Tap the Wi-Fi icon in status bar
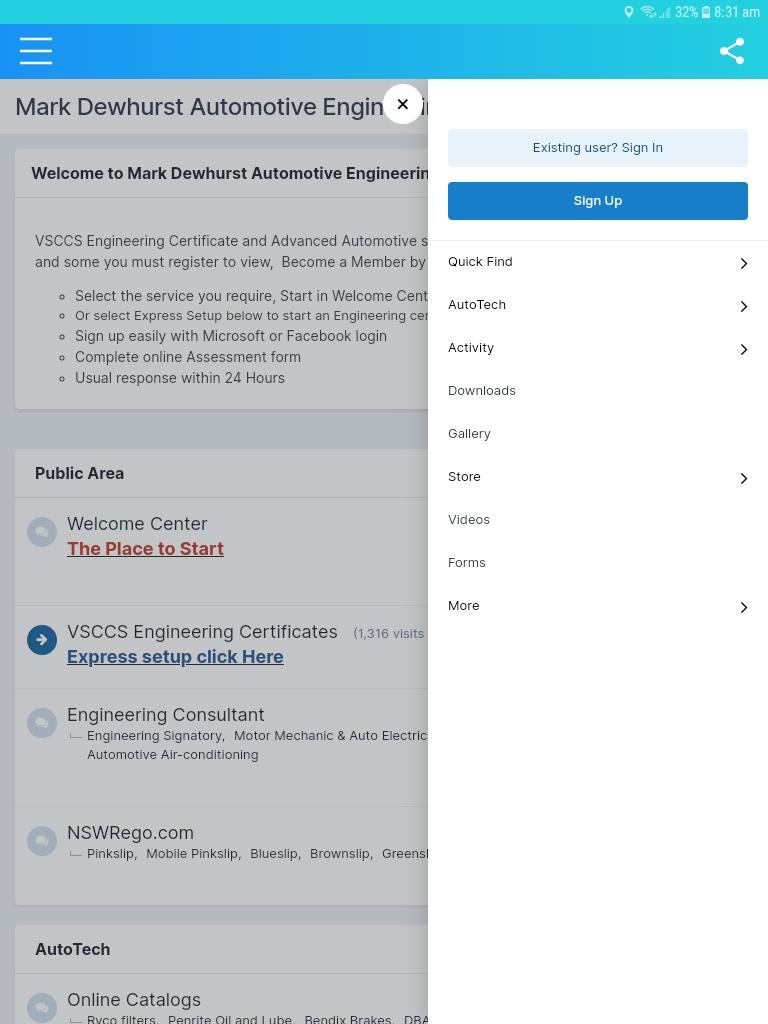Screen dimensions: 768x1024 (x=648, y=12)
